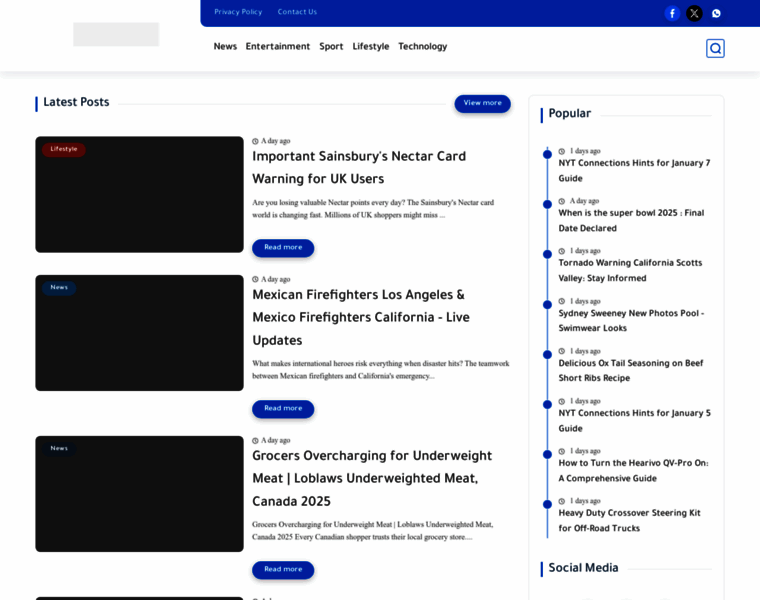The image size is (760, 600).
Task: Open the Facebook social icon
Action: (672, 13)
